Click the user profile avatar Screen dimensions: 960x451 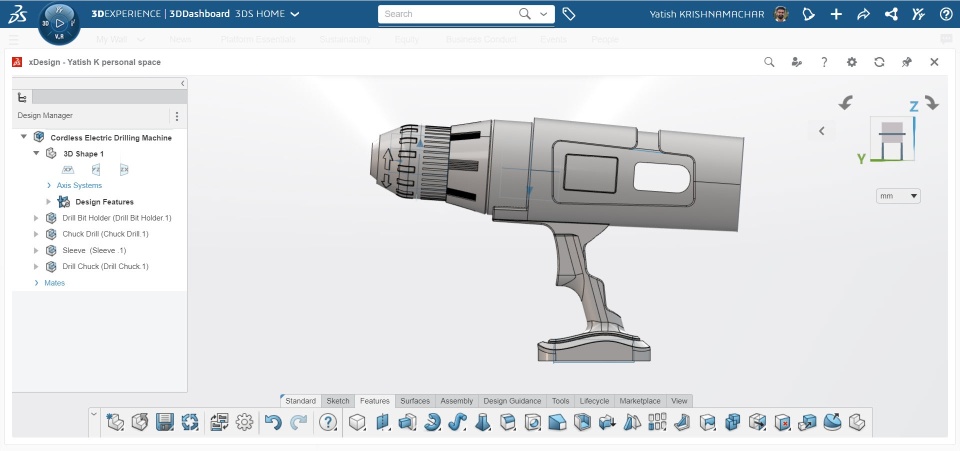tap(781, 14)
